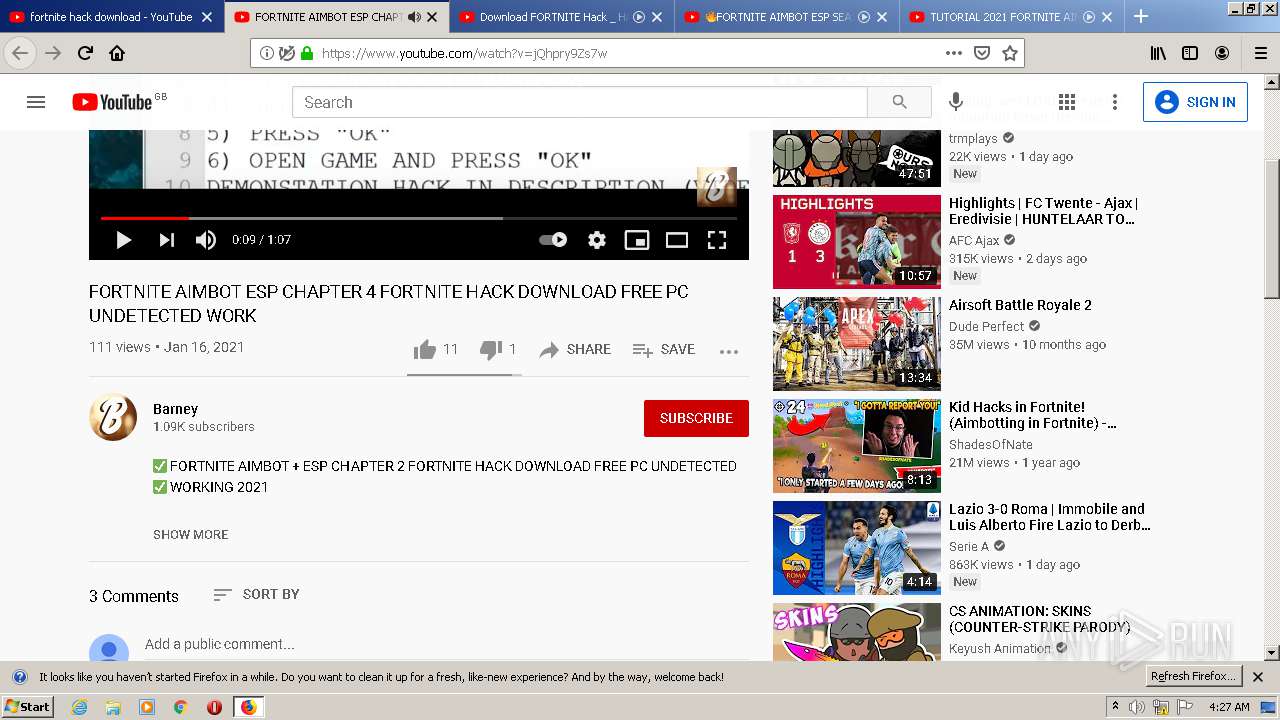Image resolution: width=1280 pixels, height=720 pixels.
Task: Focus the YouTube search box
Action: [580, 102]
